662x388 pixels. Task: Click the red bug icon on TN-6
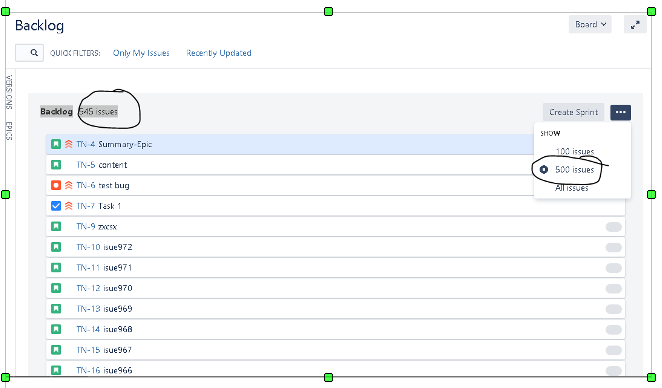pos(56,185)
